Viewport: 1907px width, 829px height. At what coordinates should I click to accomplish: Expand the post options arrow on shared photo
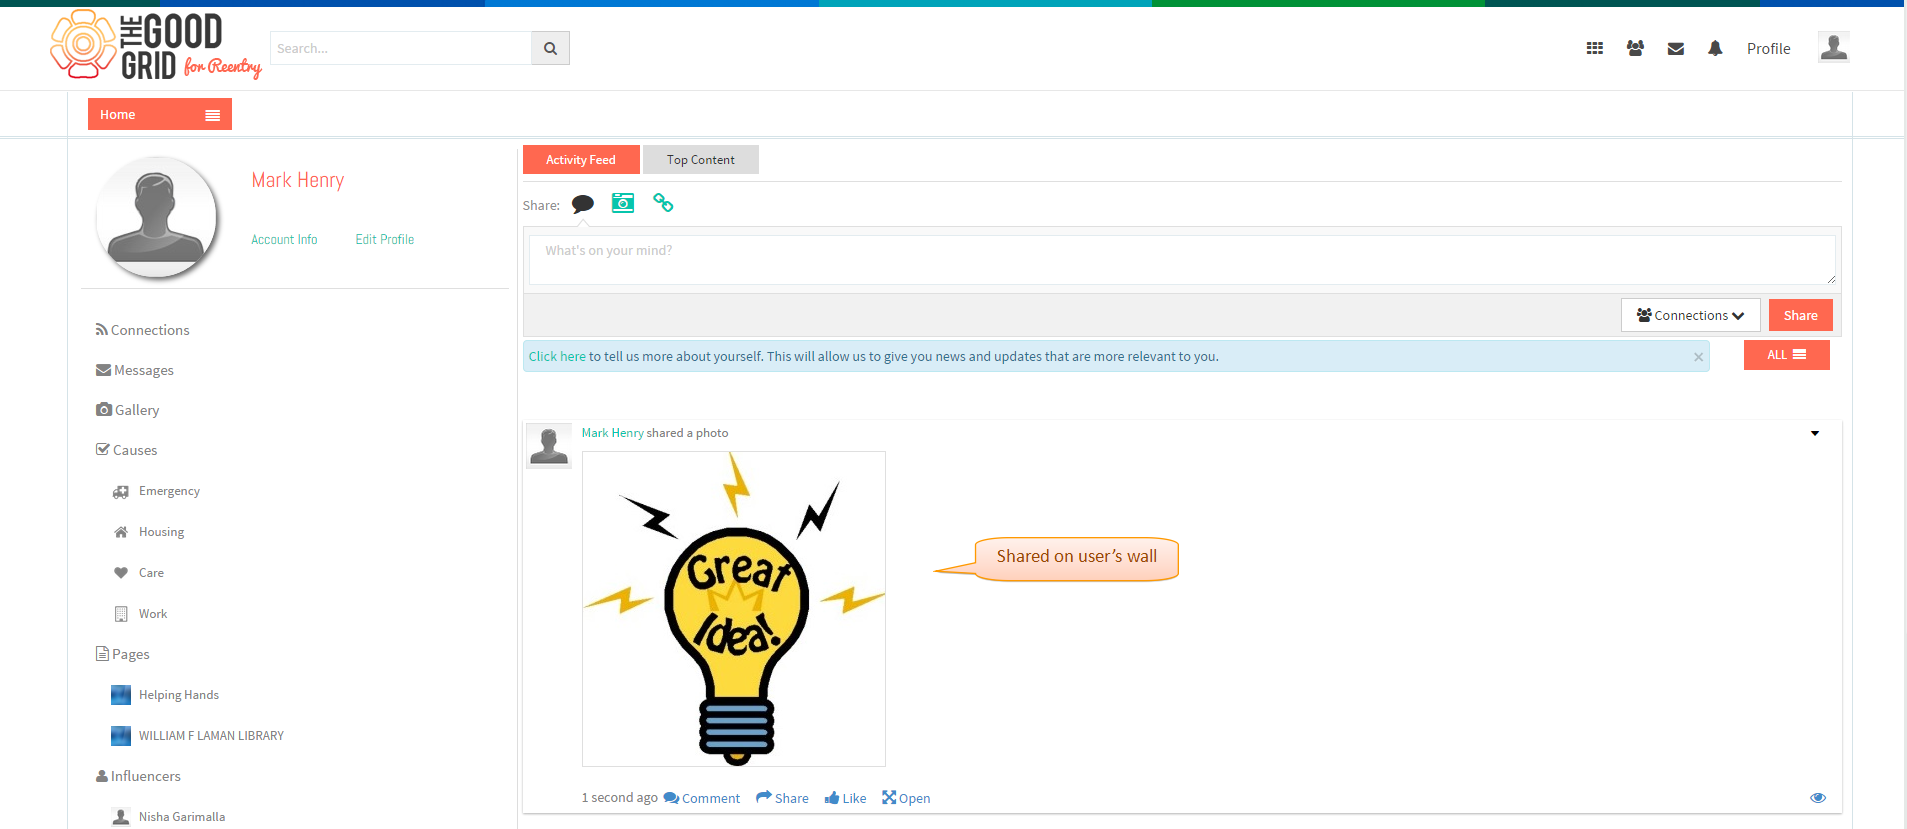(x=1815, y=433)
